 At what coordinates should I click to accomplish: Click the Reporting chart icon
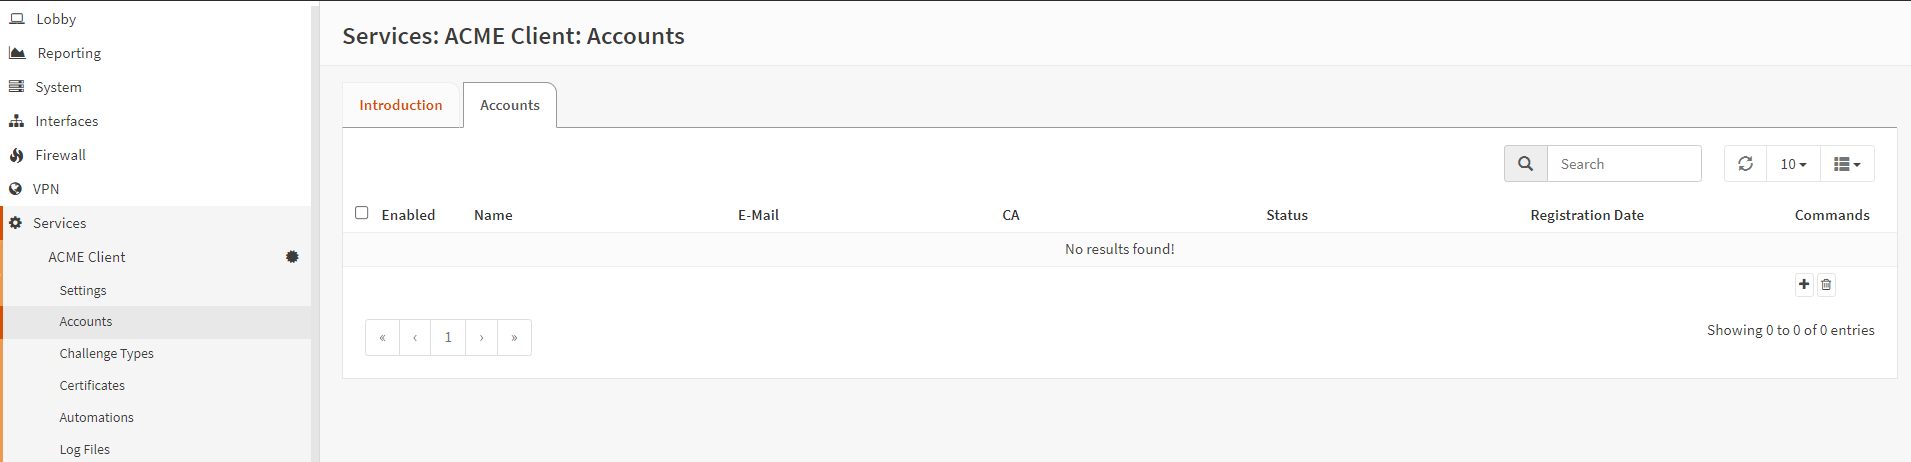17,53
